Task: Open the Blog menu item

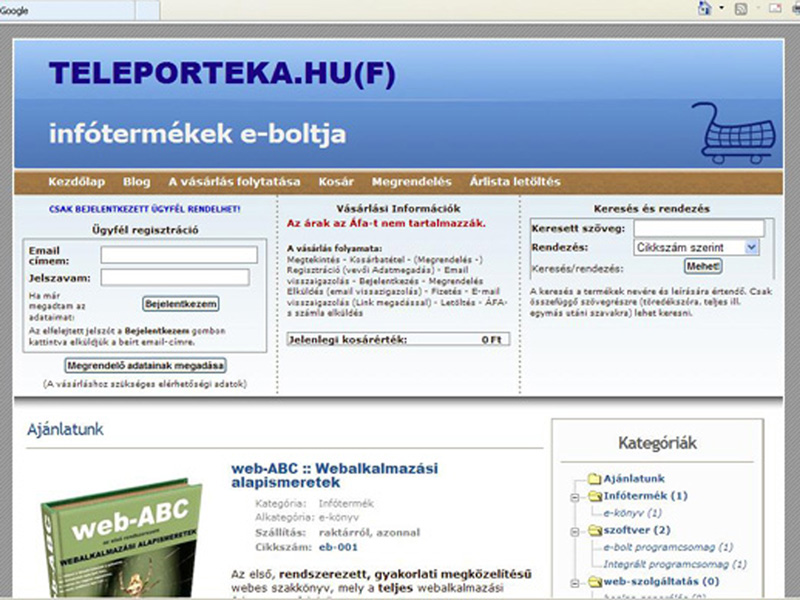Action: [x=136, y=182]
